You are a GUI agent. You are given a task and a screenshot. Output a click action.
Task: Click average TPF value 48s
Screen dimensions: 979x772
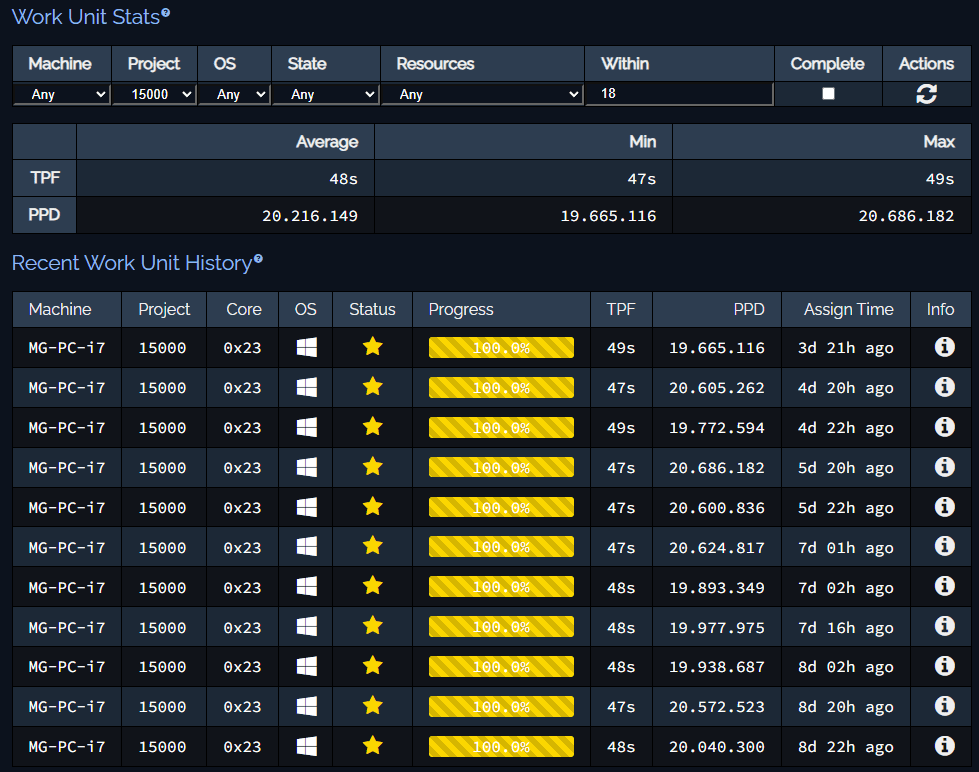tap(343, 179)
